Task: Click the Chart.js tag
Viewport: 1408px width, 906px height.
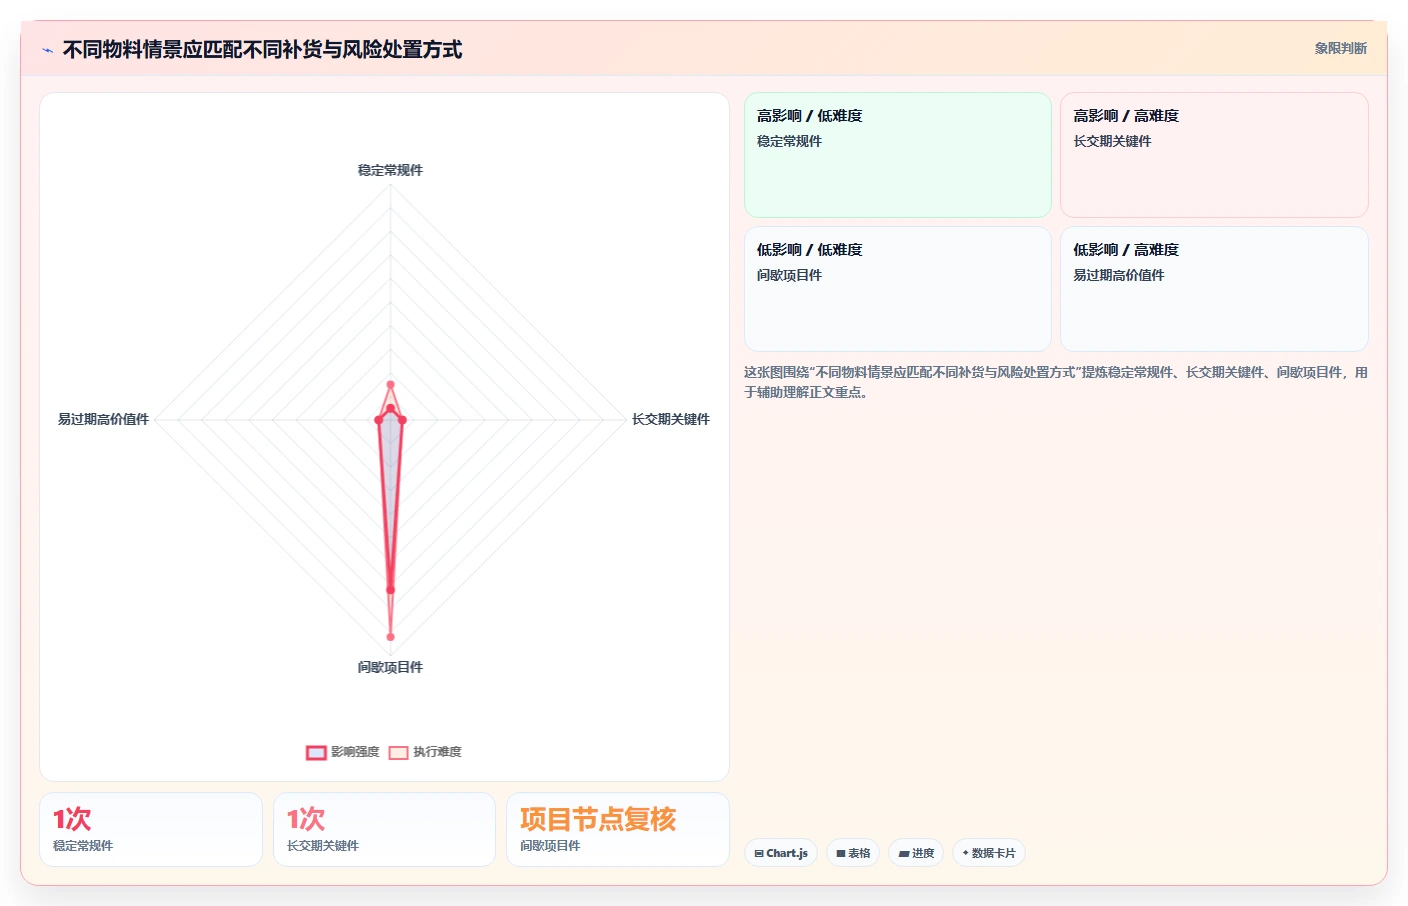Action: pyautogui.click(x=781, y=853)
